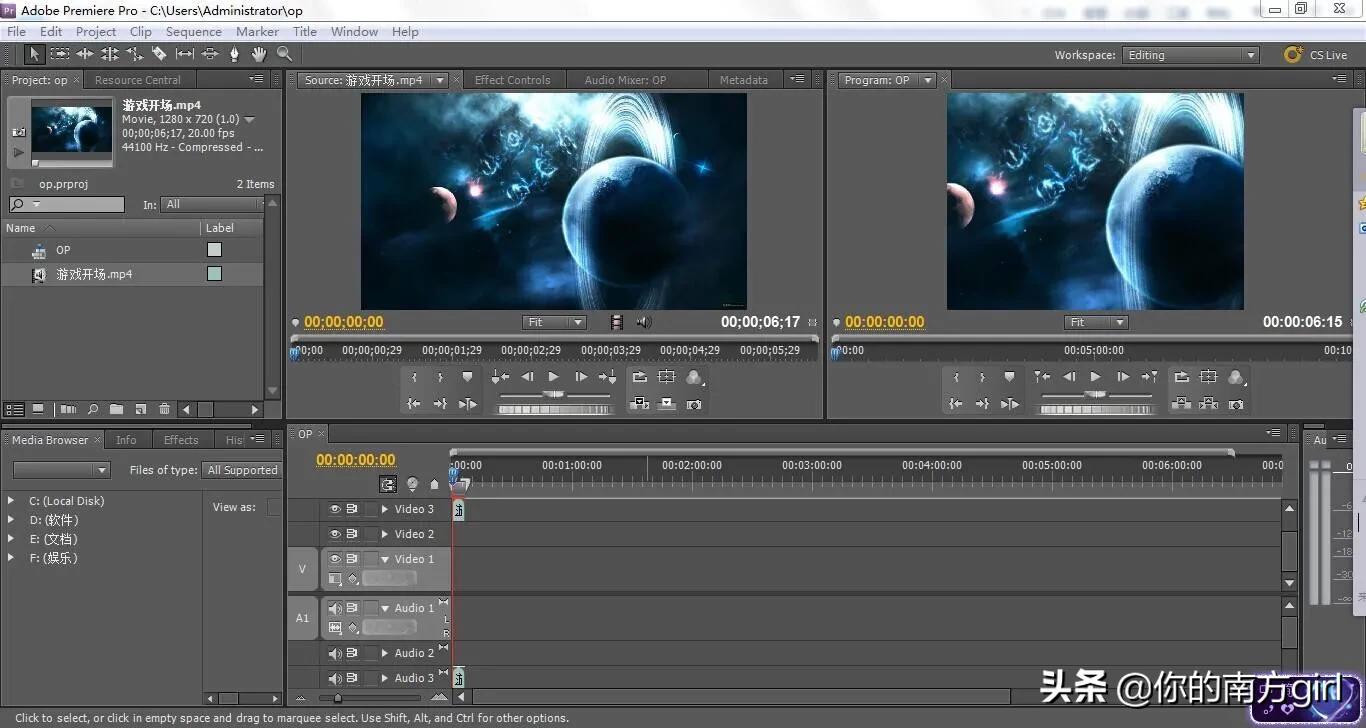This screenshot has width=1366, height=728.
Task: Toggle Video 1 track visibility eye
Action: [335, 559]
